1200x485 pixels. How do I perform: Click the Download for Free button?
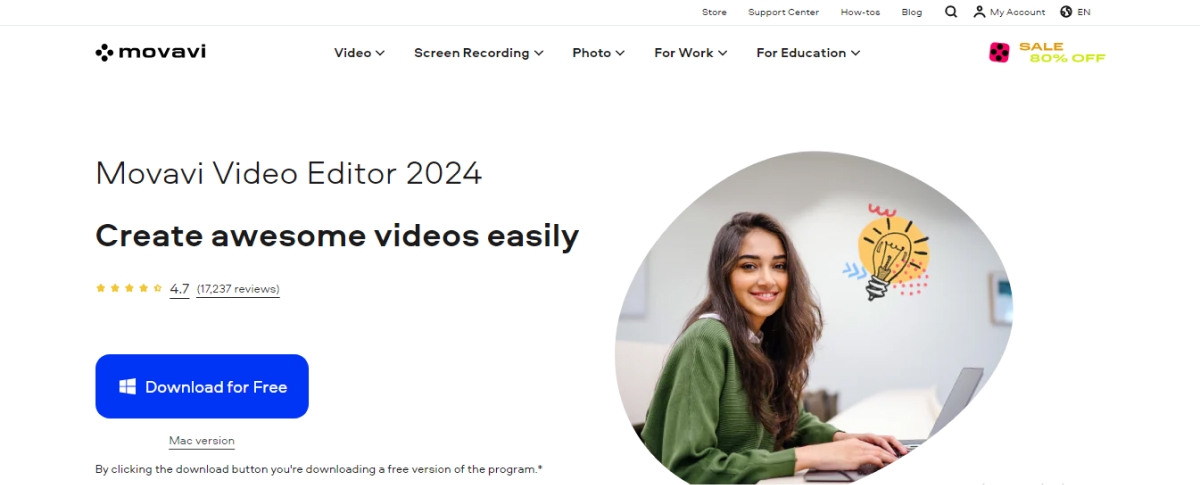tap(202, 386)
